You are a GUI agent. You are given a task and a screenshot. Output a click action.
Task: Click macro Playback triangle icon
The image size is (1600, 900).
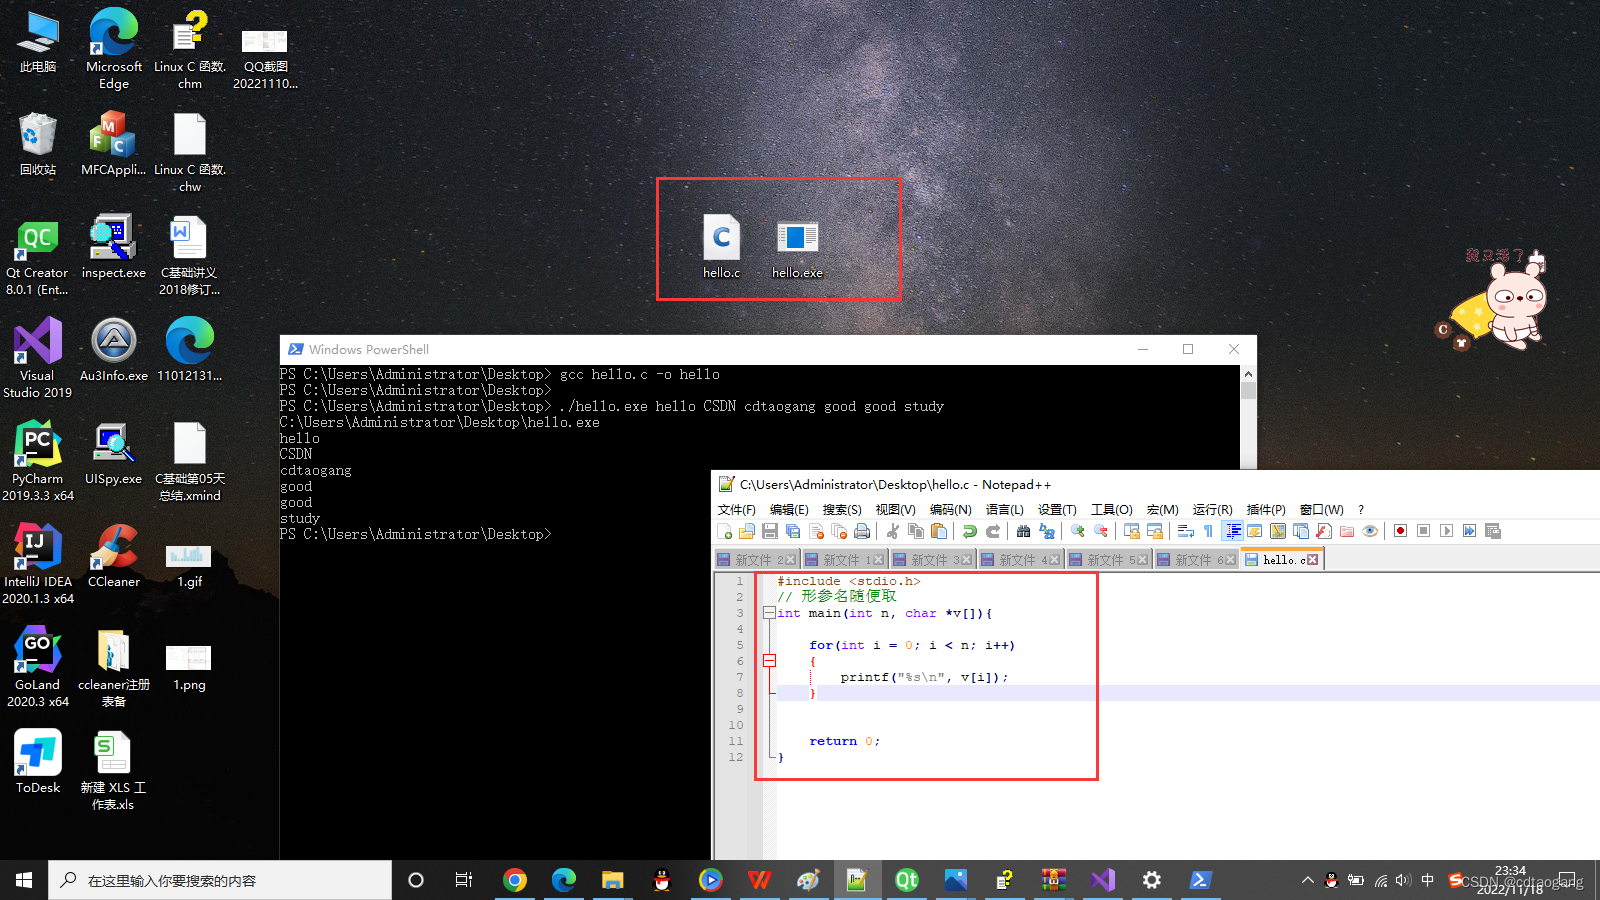(1447, 531)
